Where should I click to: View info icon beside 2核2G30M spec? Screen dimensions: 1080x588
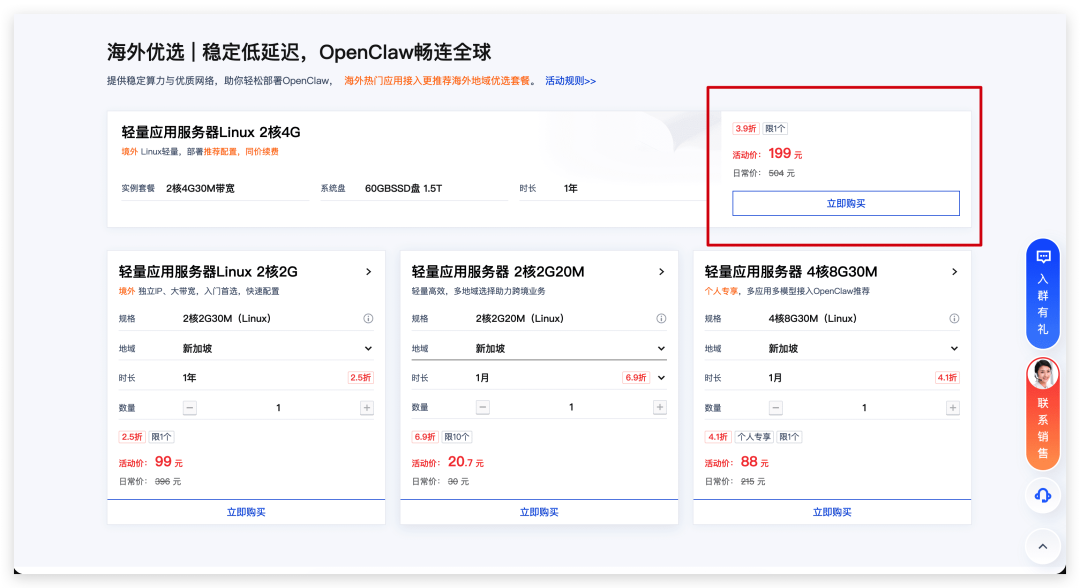coord(367,318)
